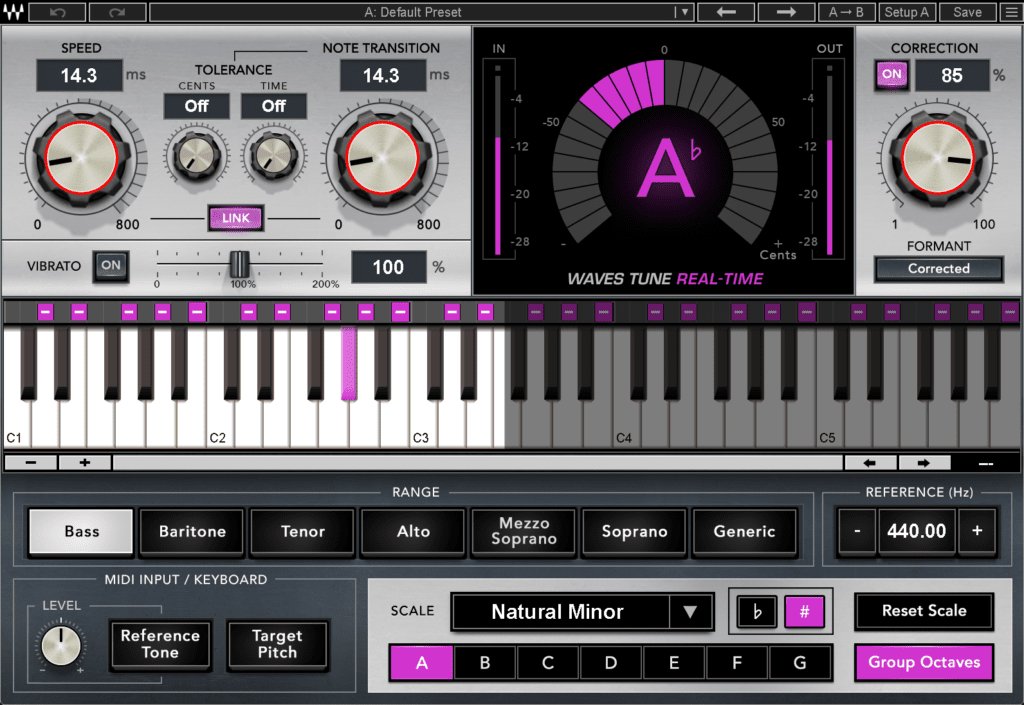Click the Waves logo icon

click(x=14, y=12)
